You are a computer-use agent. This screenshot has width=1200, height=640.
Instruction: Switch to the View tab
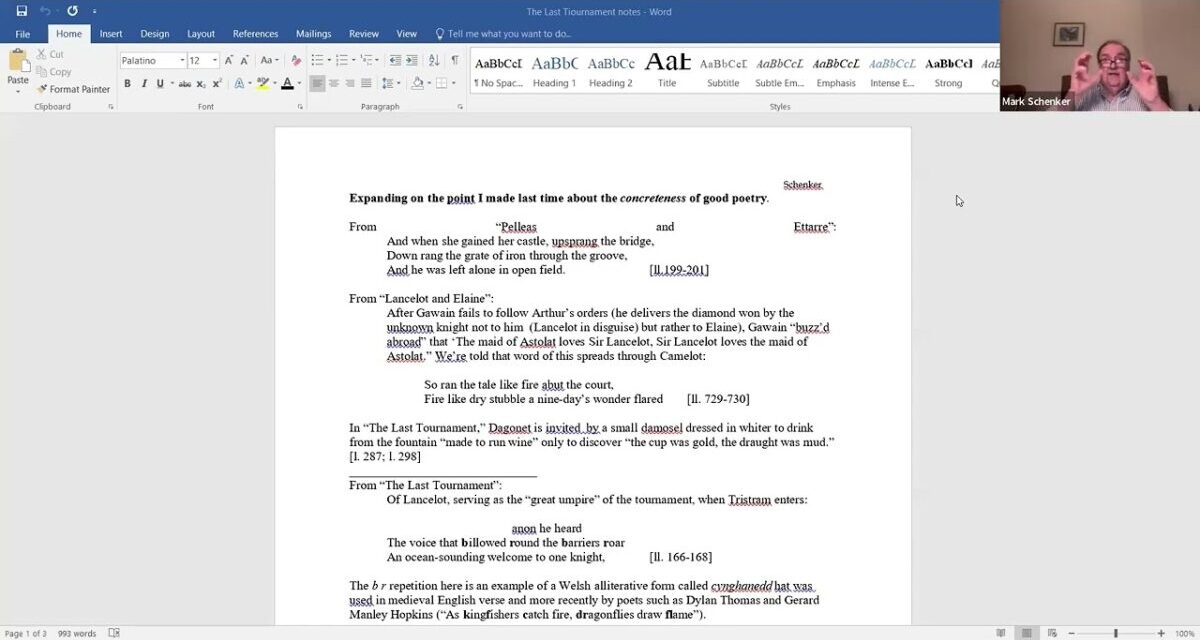click(406, 34)
